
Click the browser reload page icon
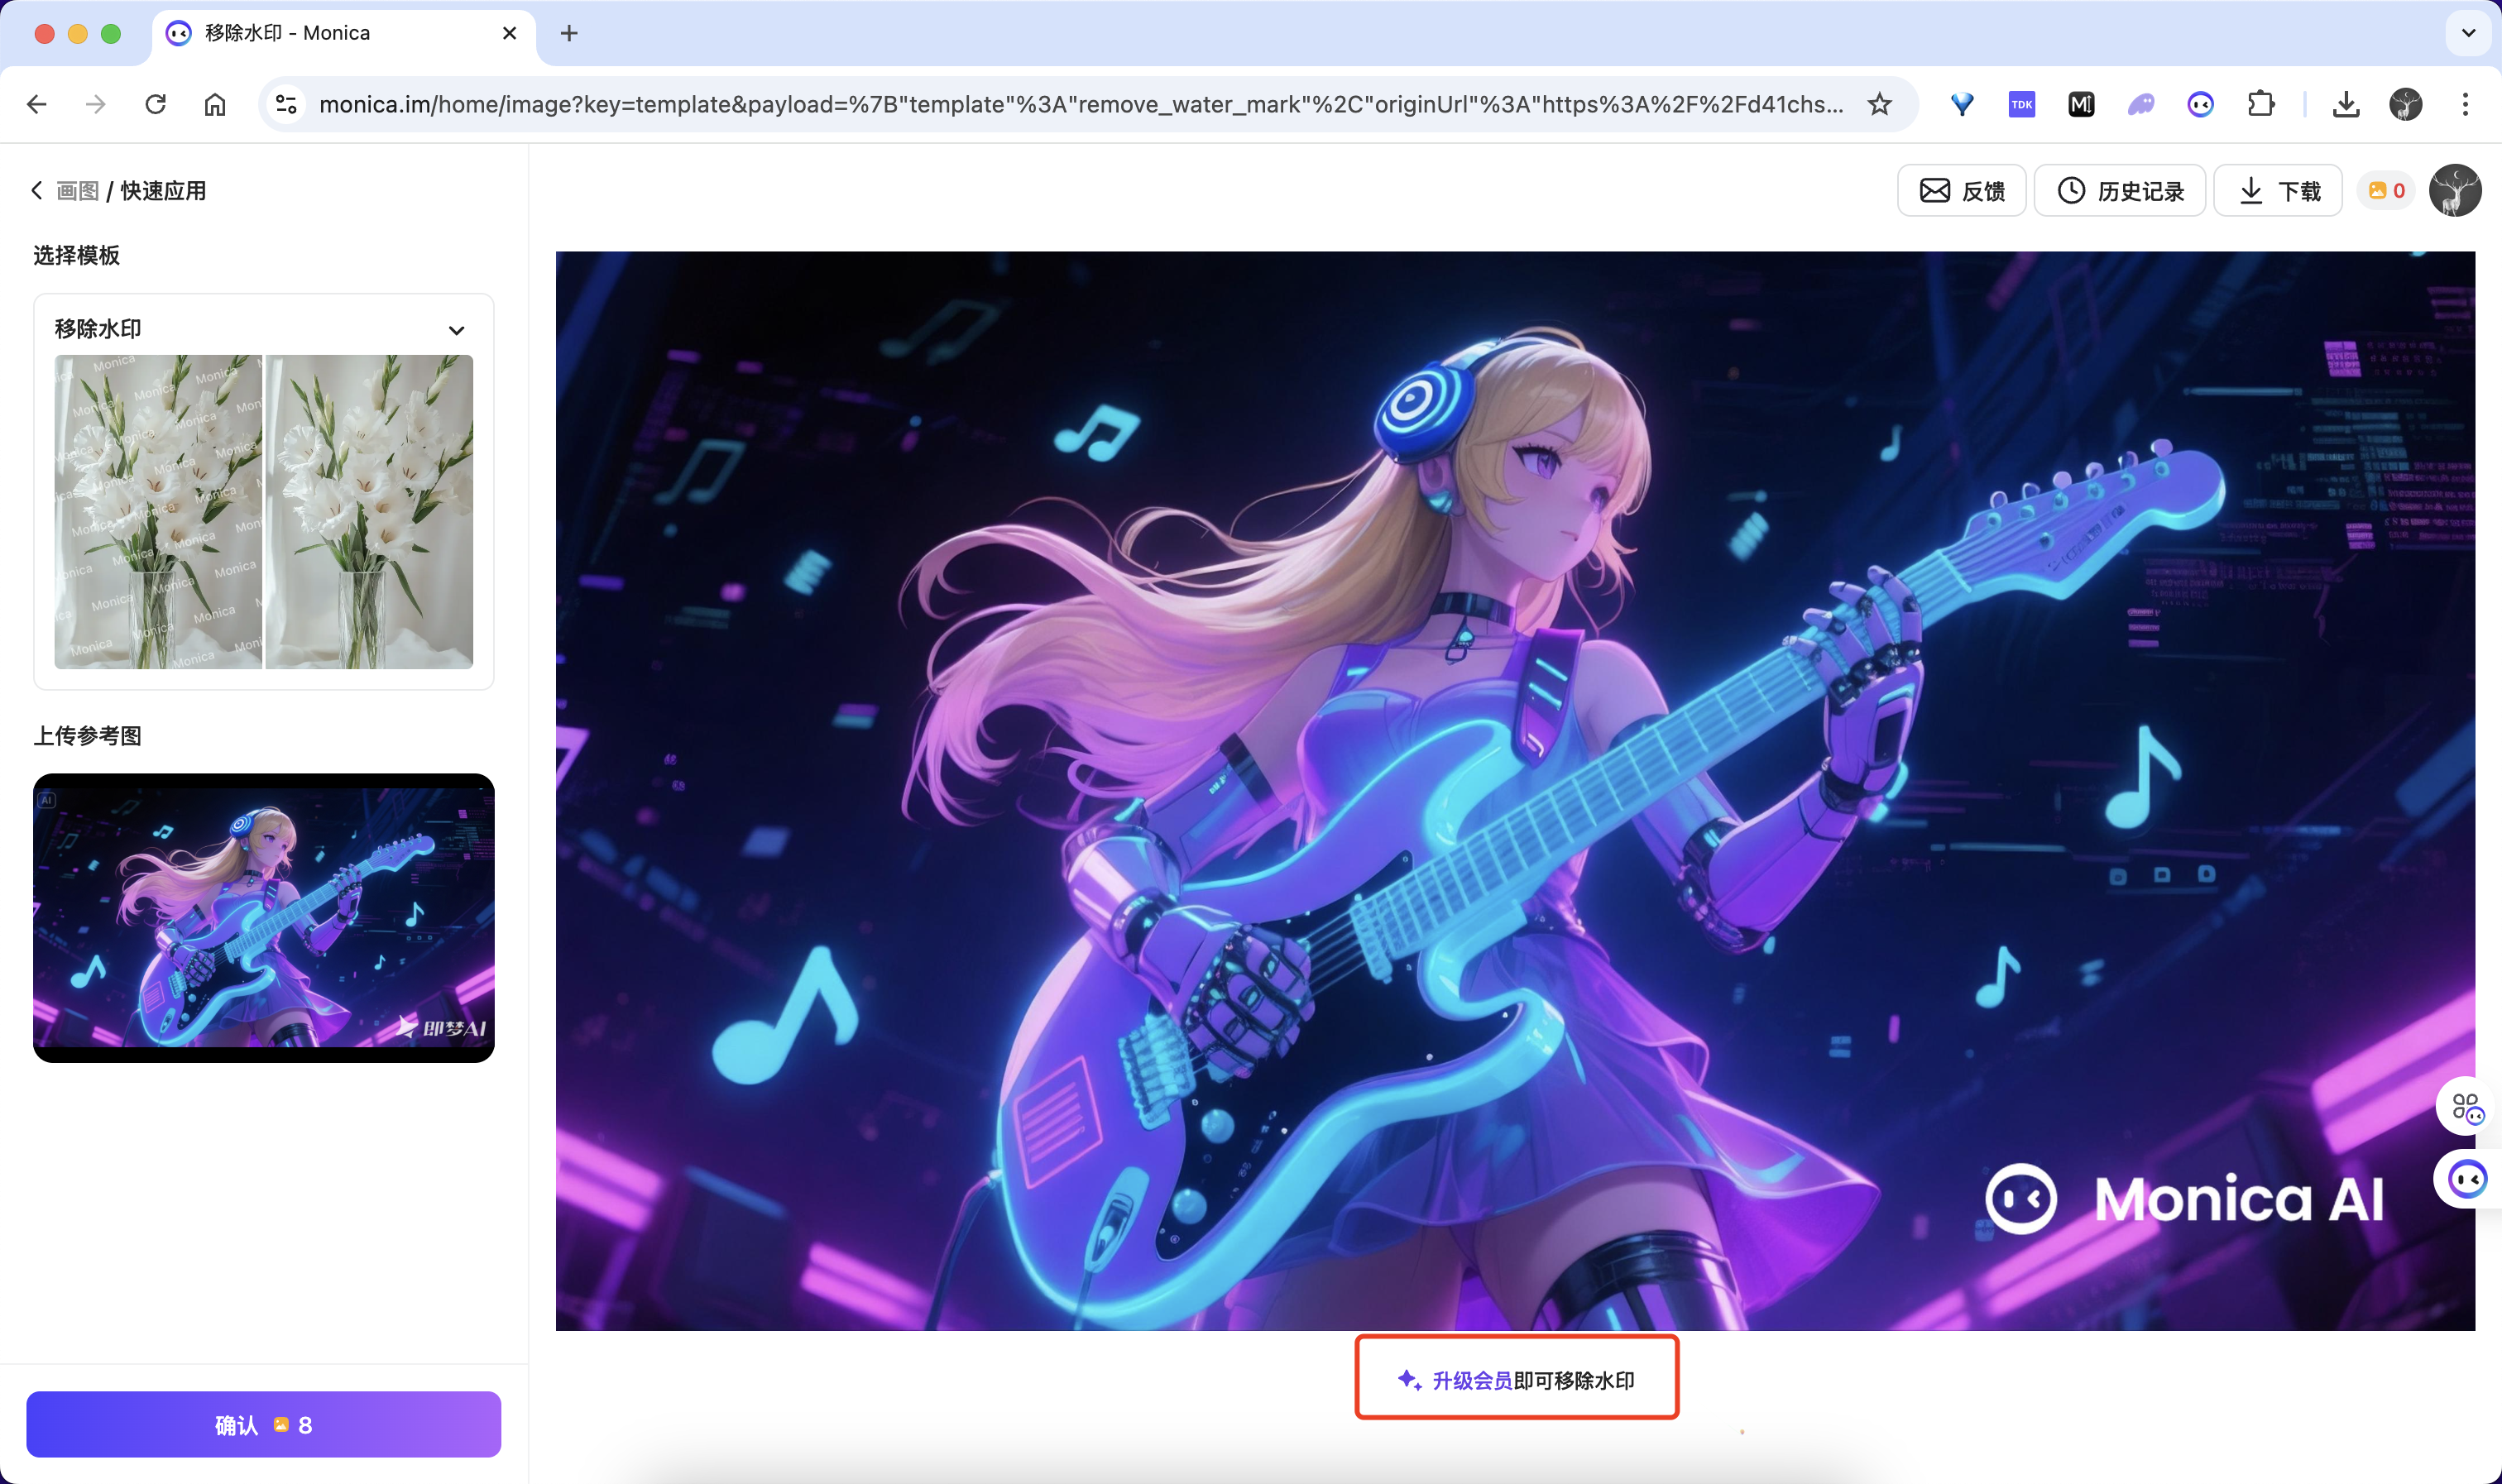pos(155,104)
